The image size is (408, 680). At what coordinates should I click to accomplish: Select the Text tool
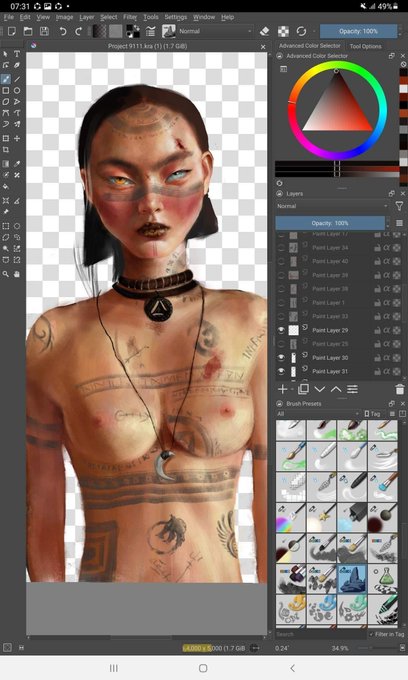click(x=17, y=54)
